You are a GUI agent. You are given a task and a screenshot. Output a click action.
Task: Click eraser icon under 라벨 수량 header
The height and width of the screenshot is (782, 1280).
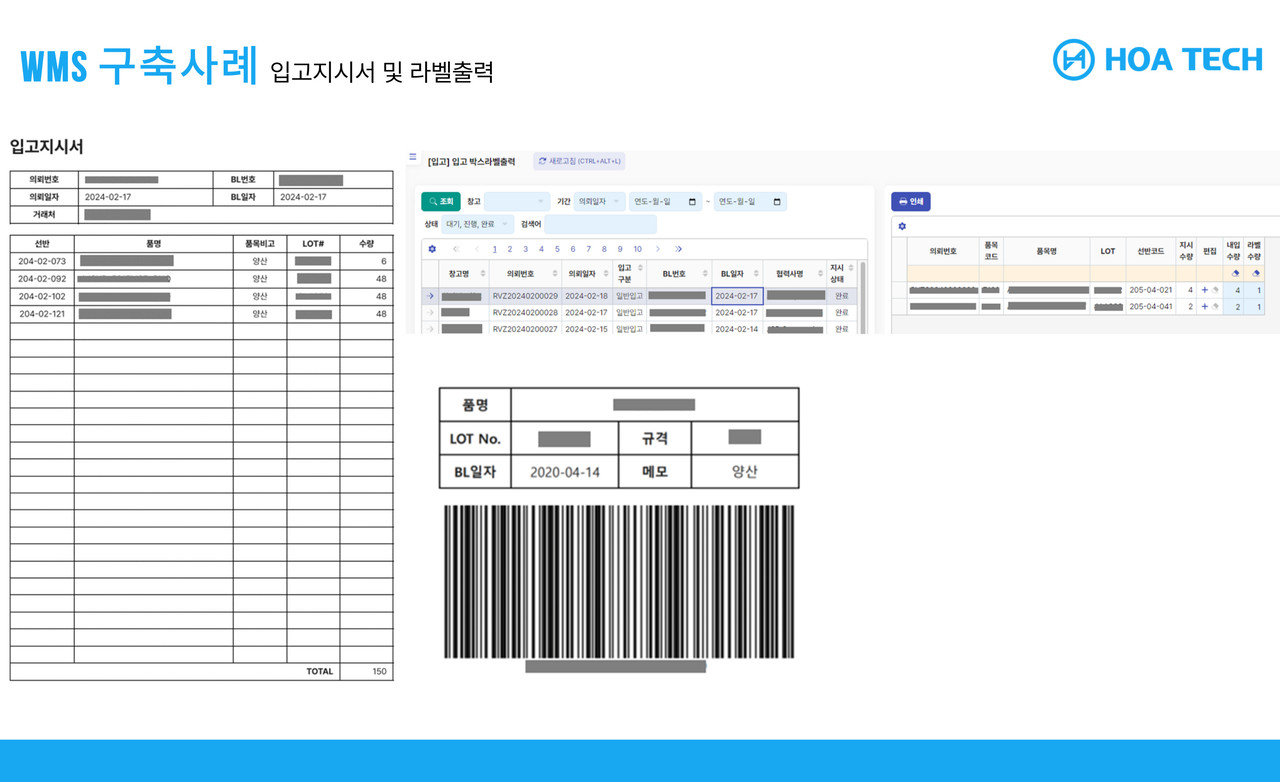1255,273
